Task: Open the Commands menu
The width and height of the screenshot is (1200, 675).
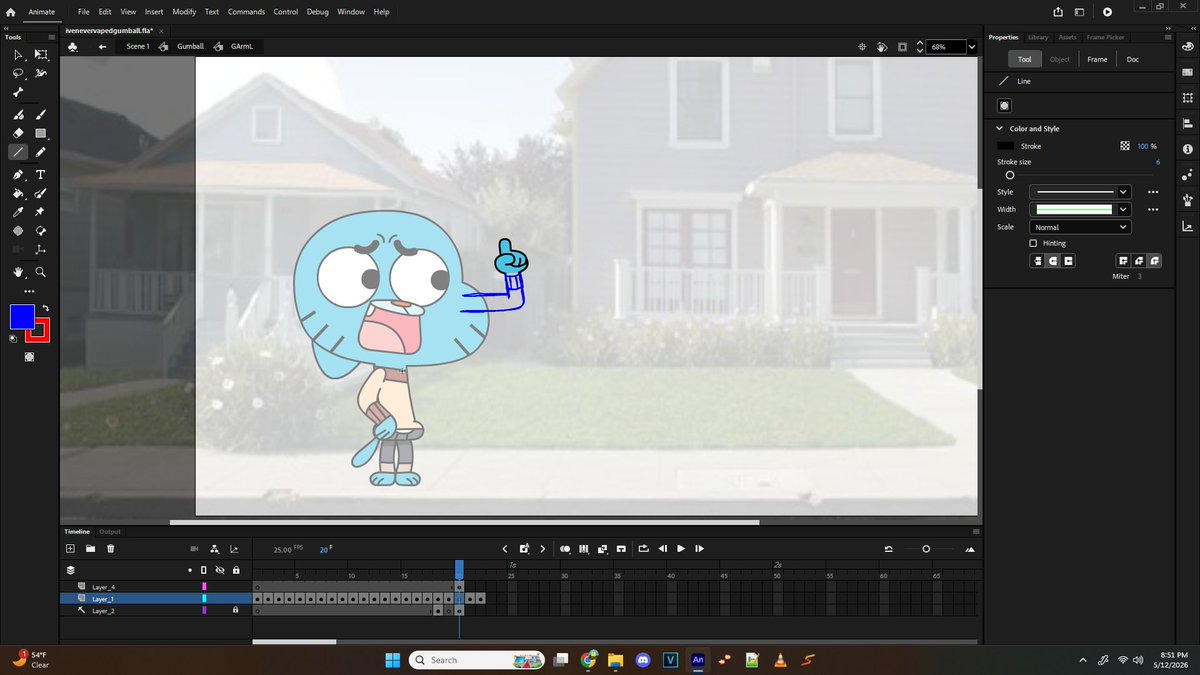Action: pyautogui.click(x=246, y=12)
